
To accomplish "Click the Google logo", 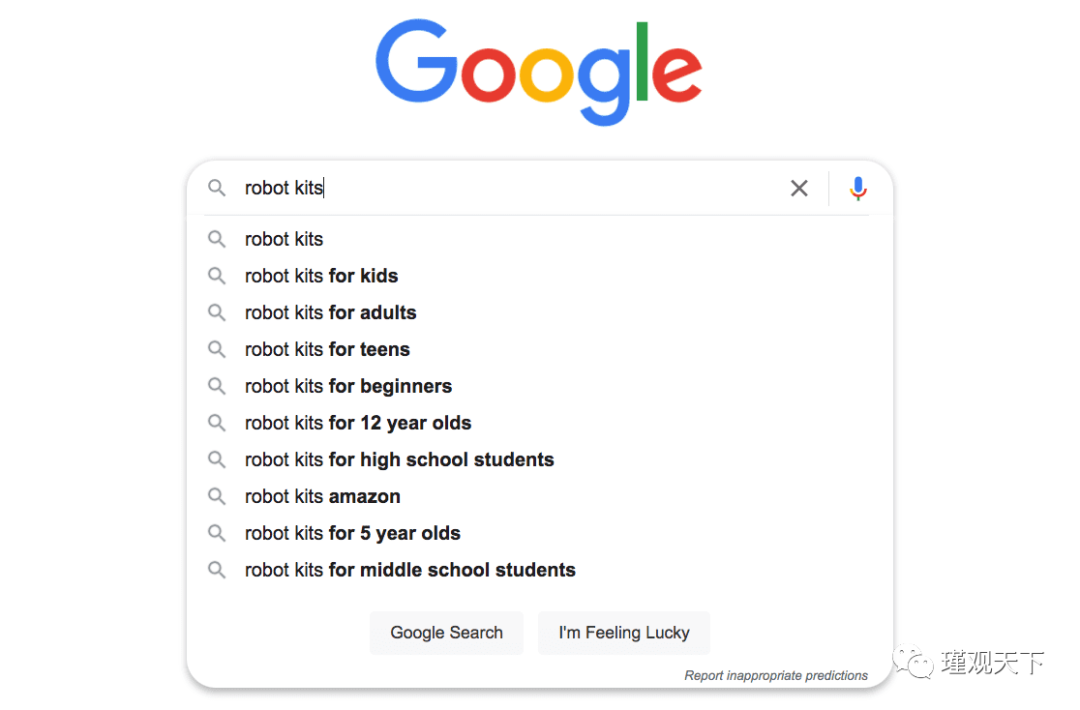I will 539,72.
